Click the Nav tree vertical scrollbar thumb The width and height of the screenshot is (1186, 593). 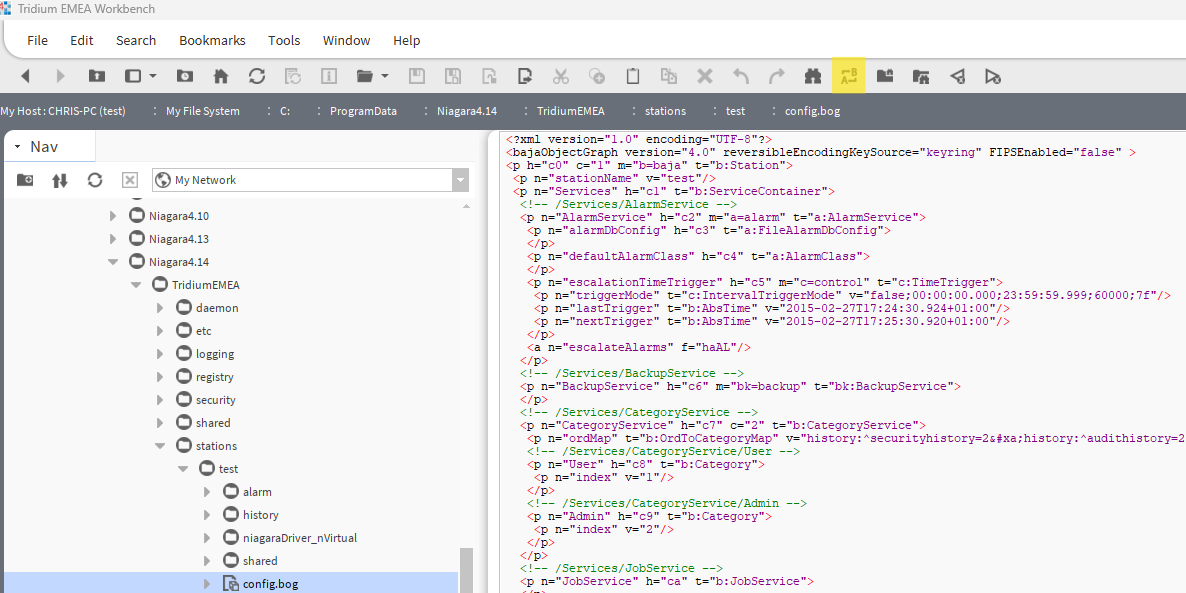pyautogui.click(x=465, y=570)
